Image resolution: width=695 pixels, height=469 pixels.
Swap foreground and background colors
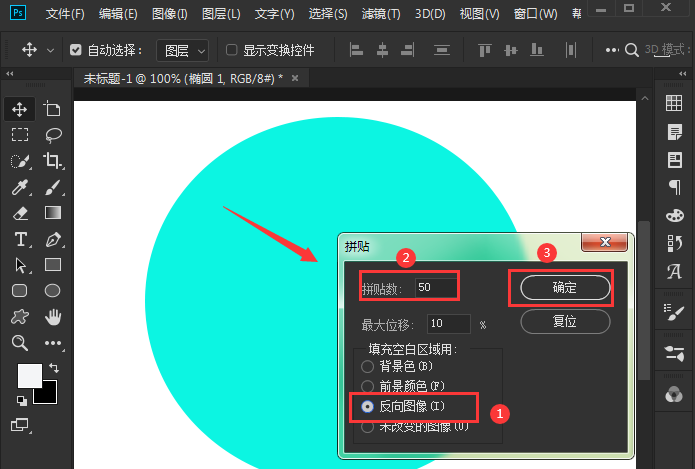pos(54,367)
